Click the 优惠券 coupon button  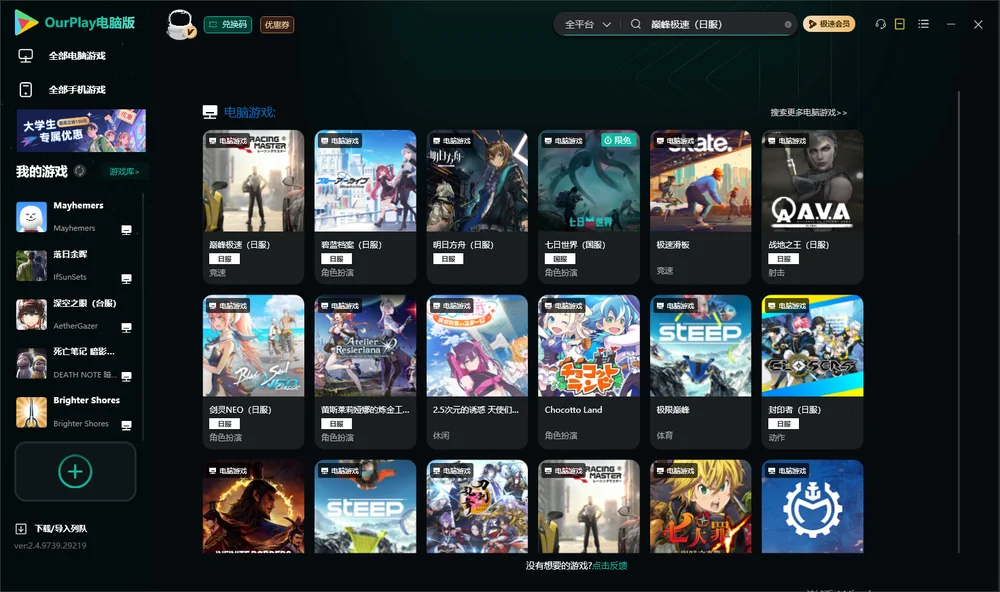pyautogui.click(x=277, y=25)
